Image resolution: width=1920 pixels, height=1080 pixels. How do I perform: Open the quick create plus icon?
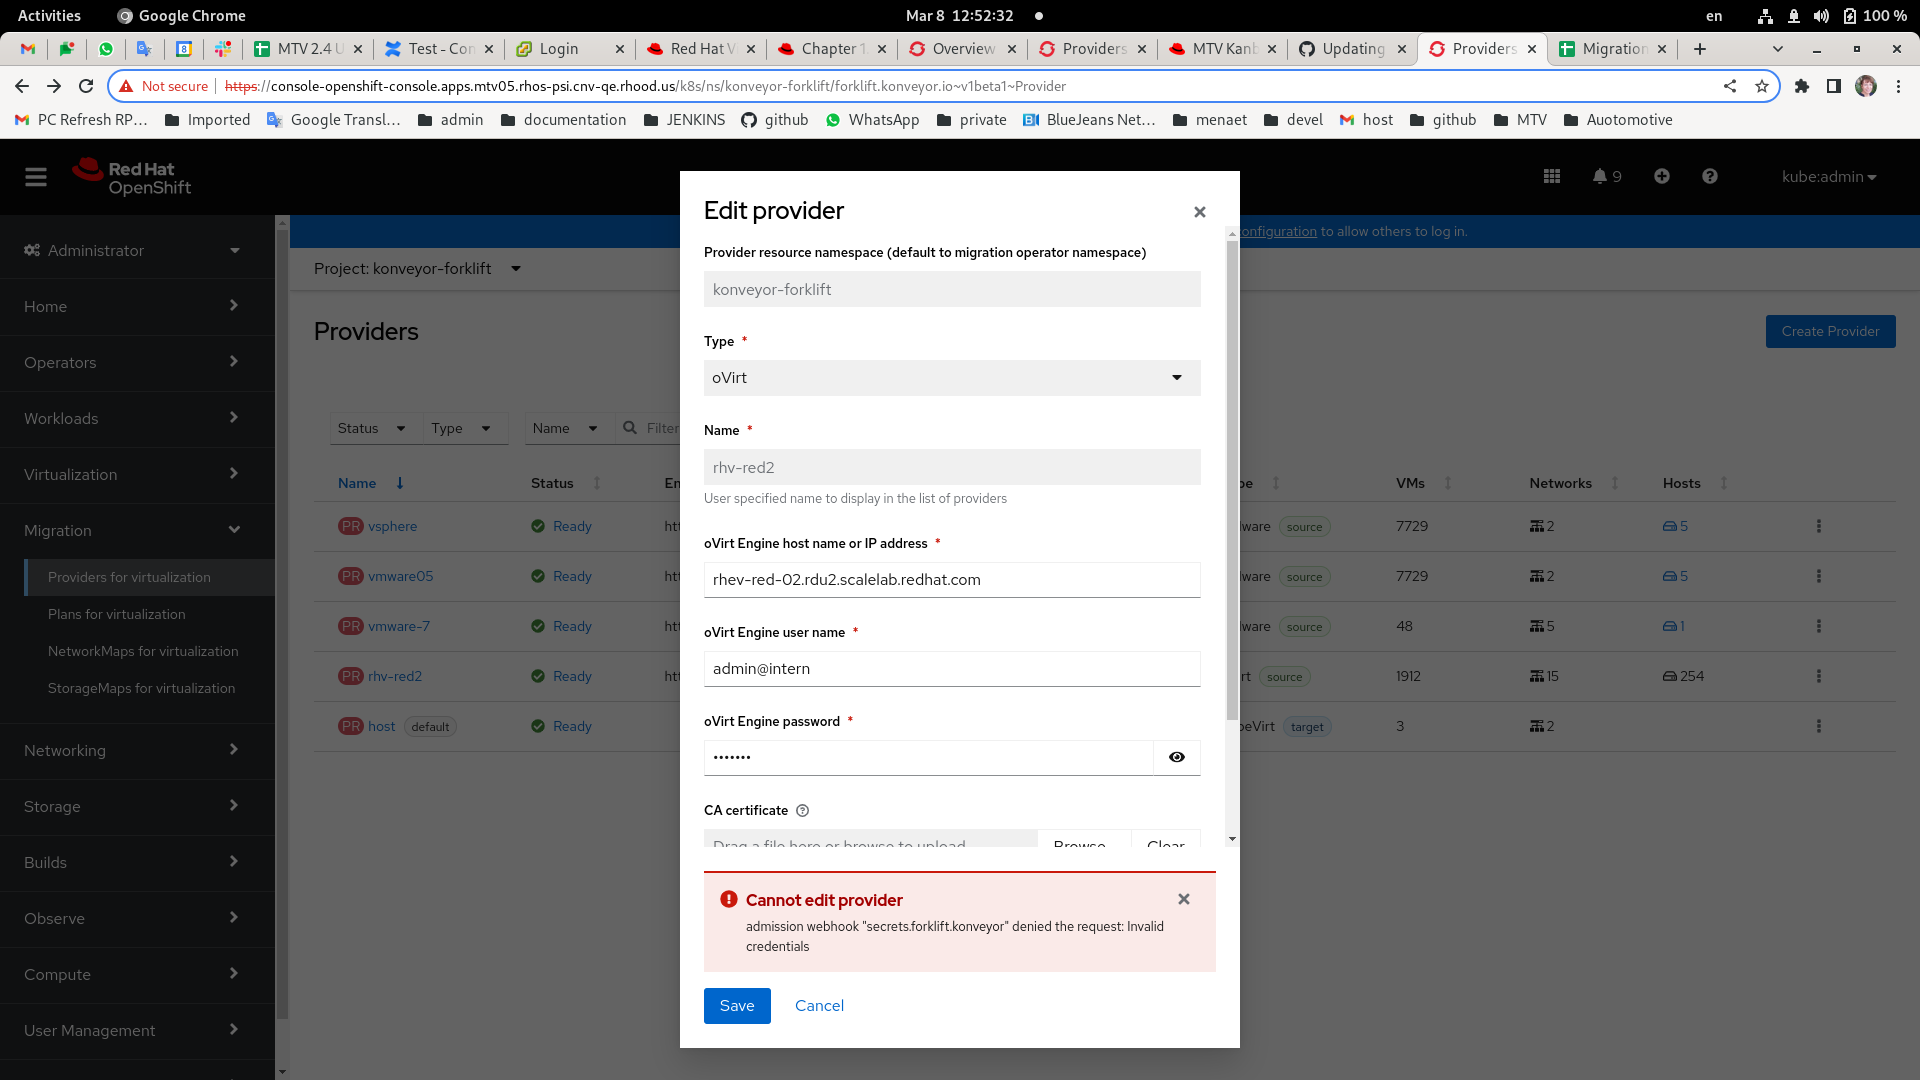(1661, 176)
